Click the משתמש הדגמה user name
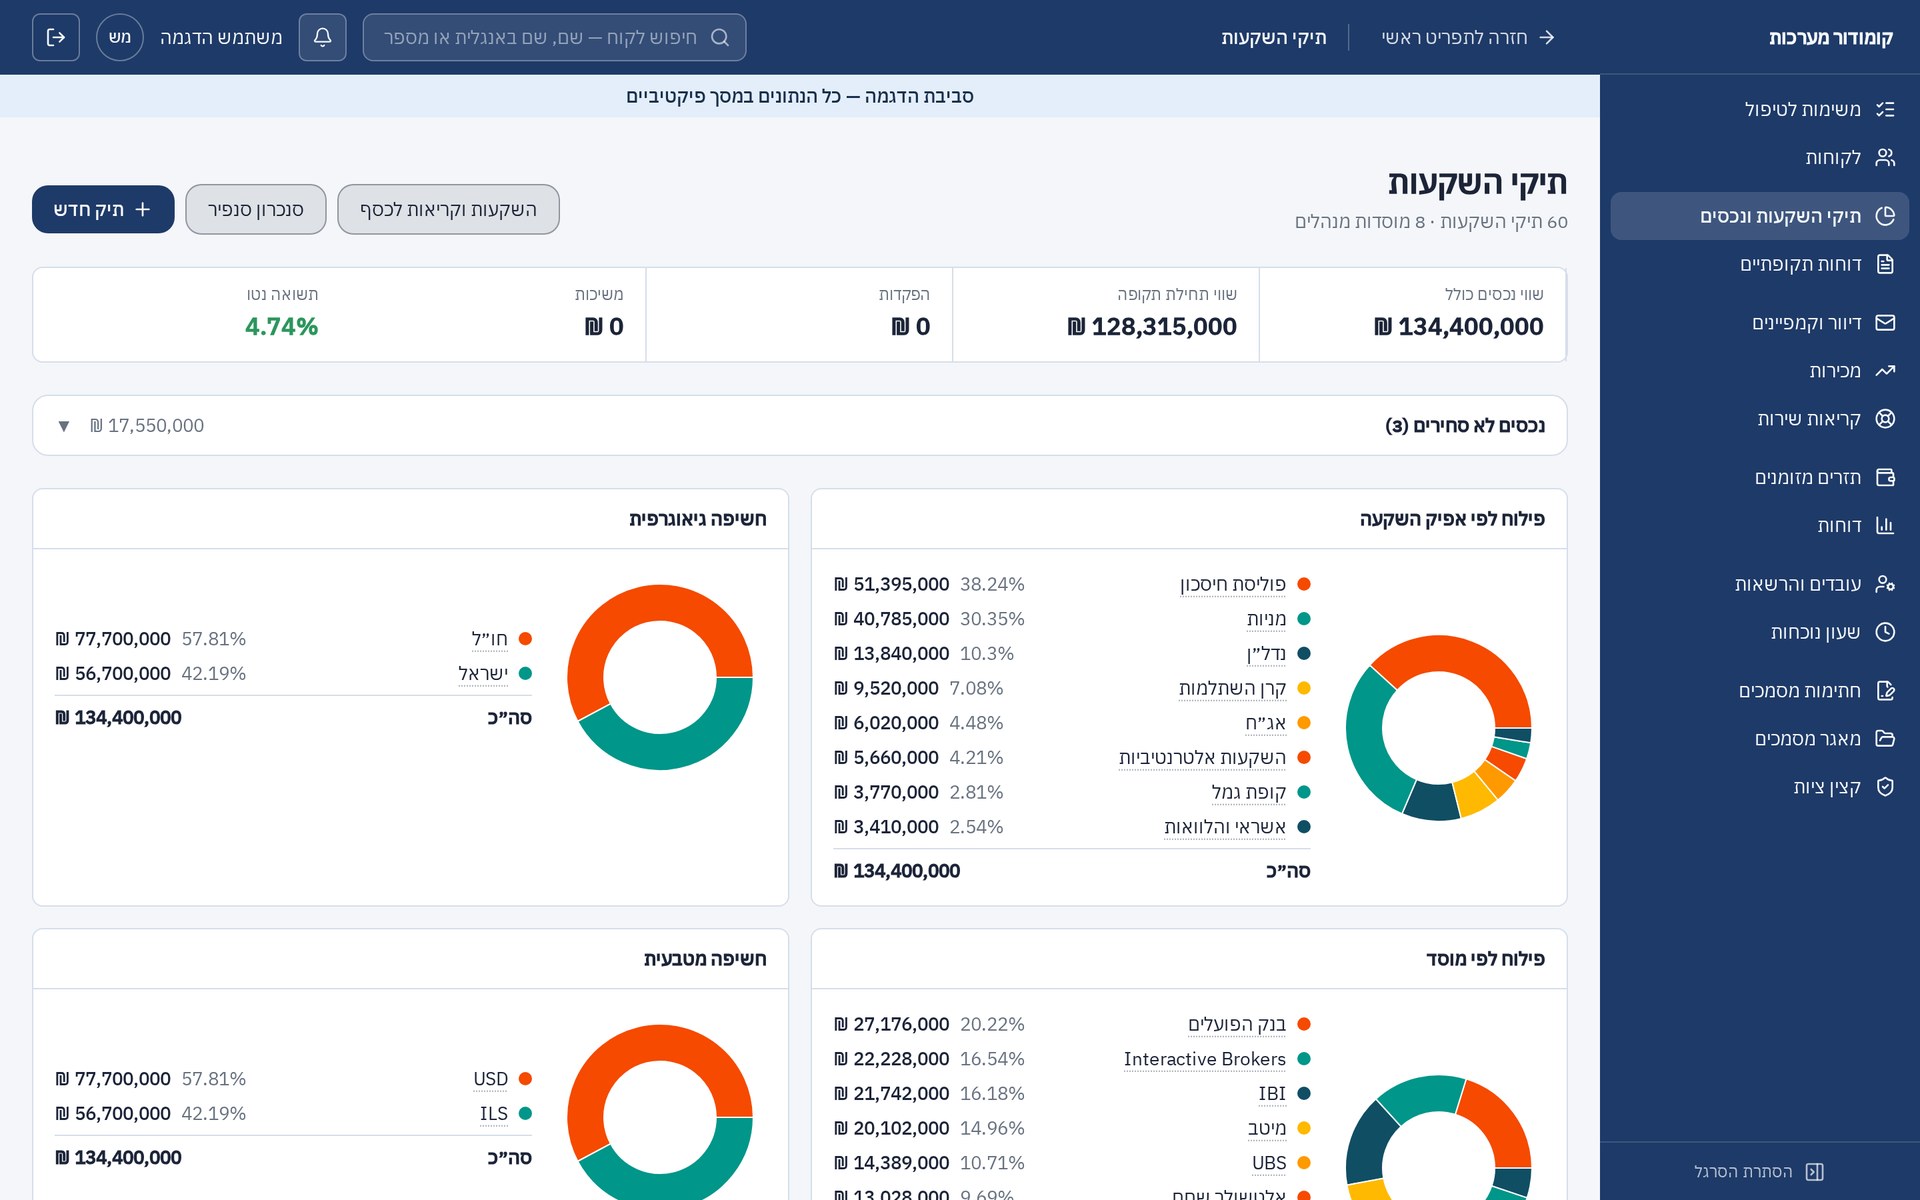This screenshot has width=1920, height=1200. [221, 37]
